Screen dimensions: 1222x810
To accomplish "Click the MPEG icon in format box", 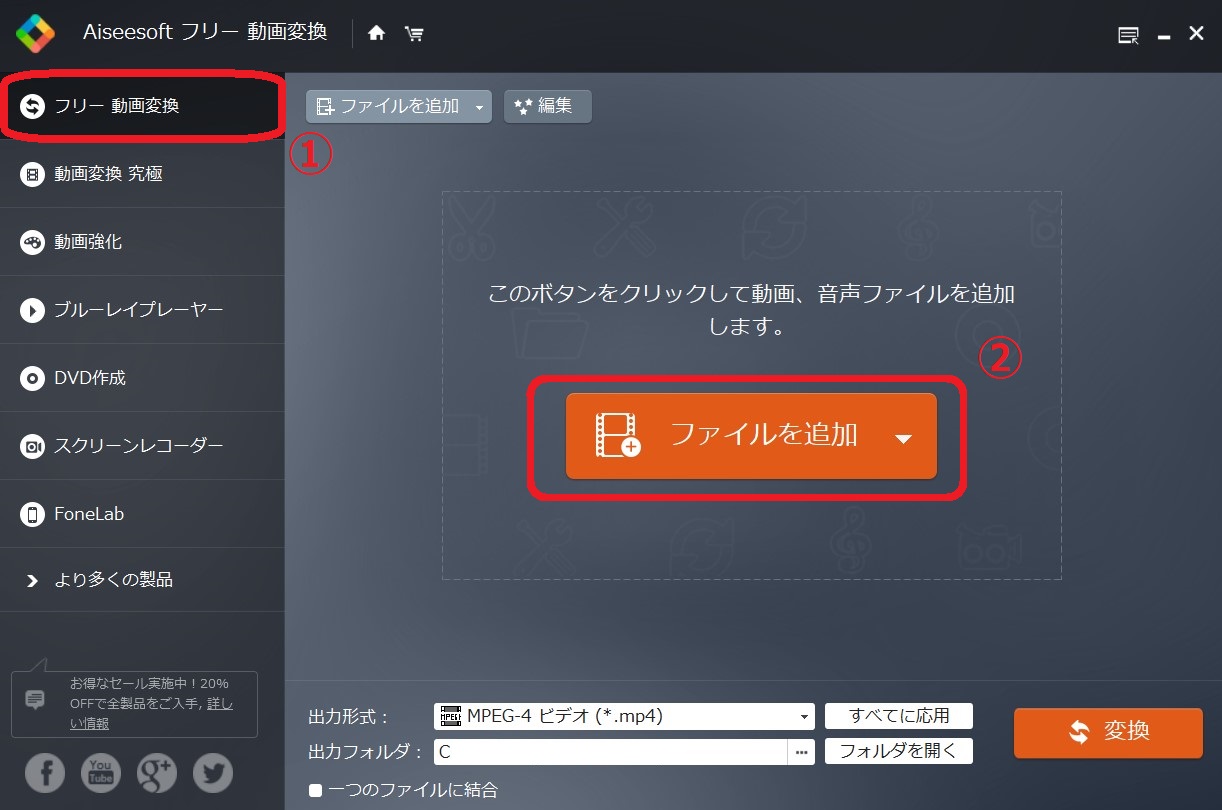I will [x=451, y=716].
